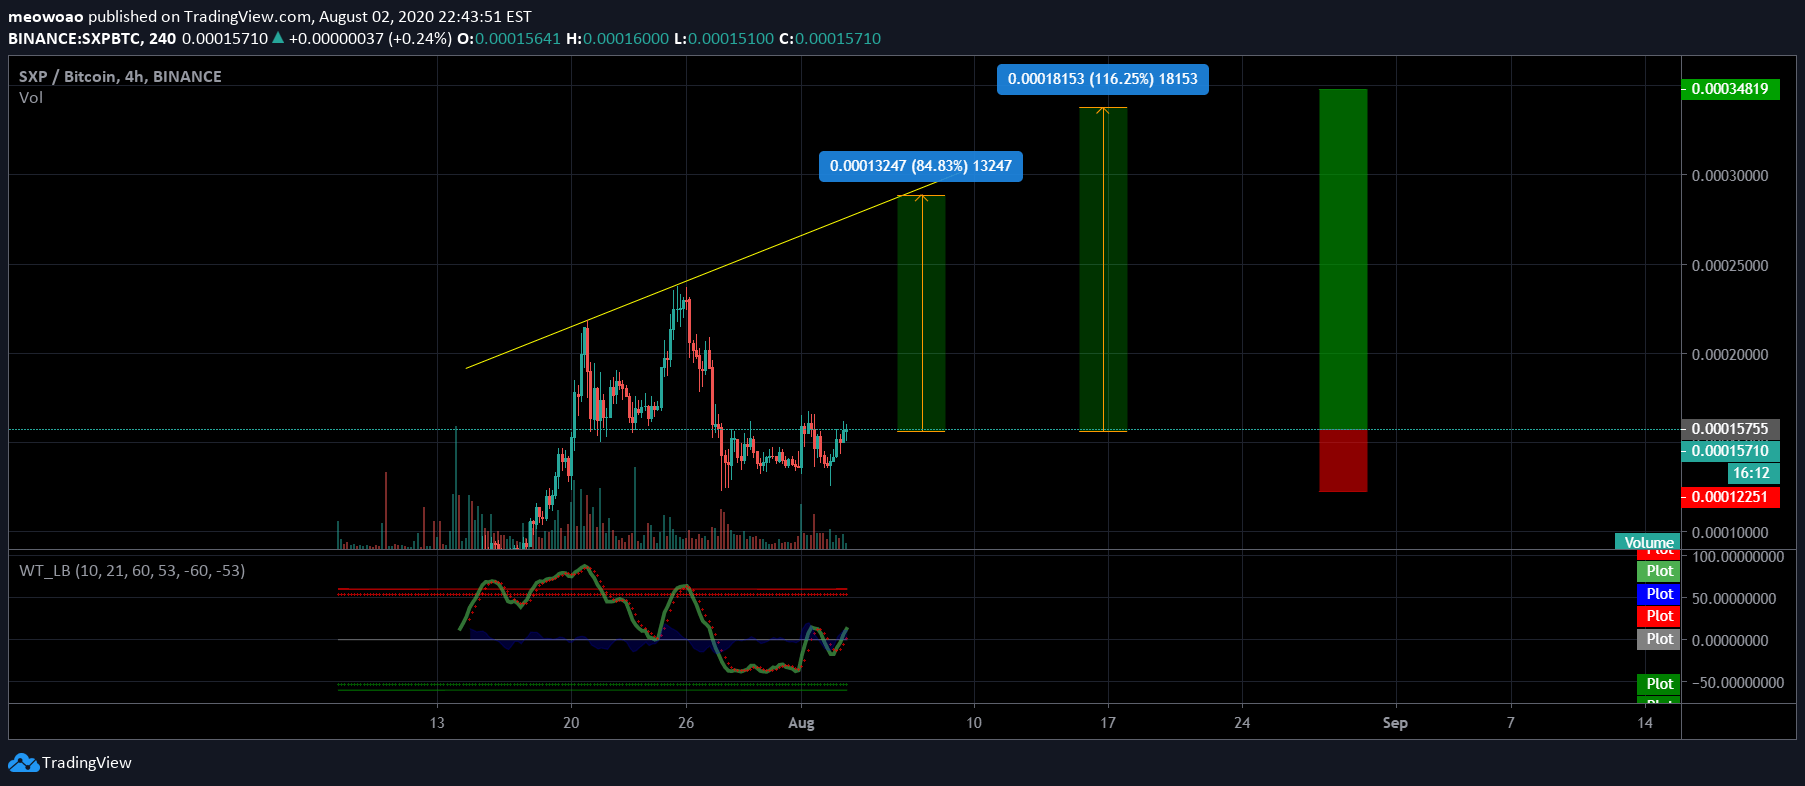1805x786 pixels.
Task: Select the SXP / Bitcoin, 4h, BINANCE title
Action: [x=120, y=76]
